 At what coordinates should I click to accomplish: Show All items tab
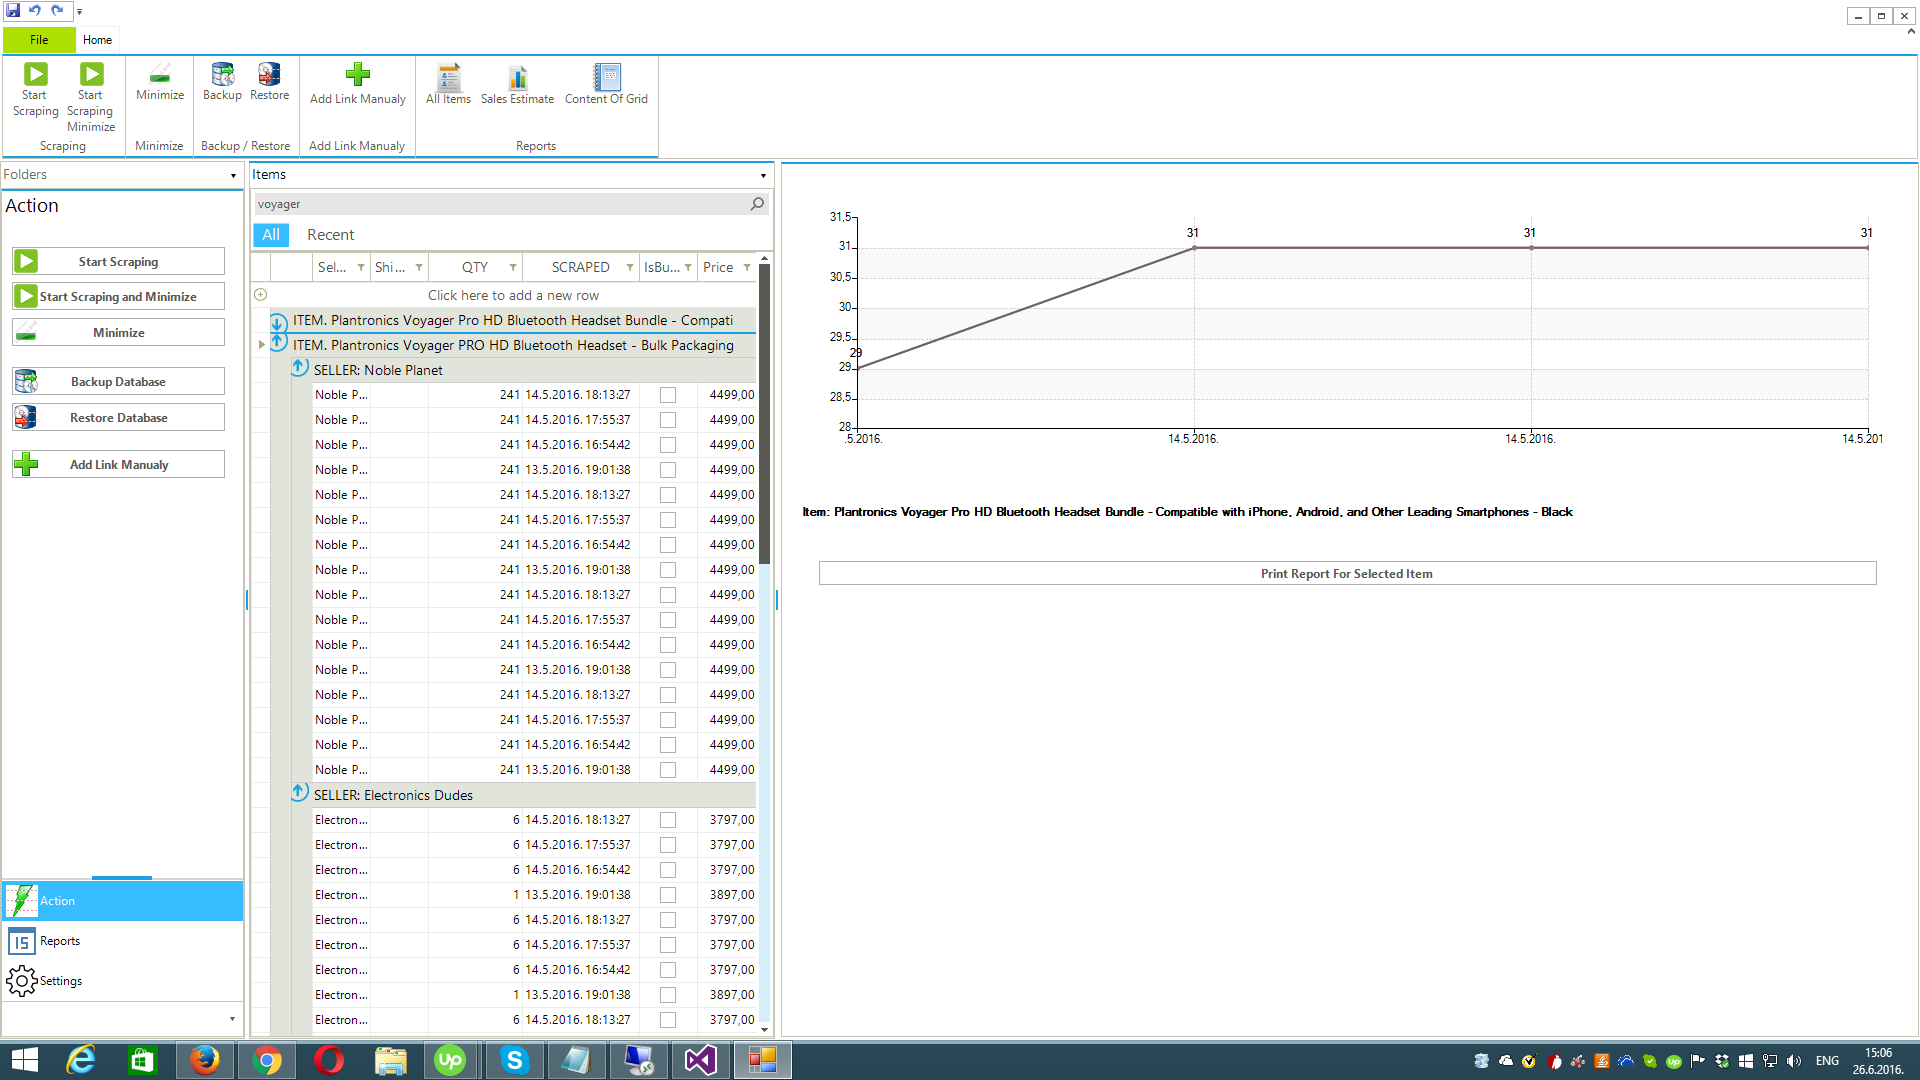(271, 235)
